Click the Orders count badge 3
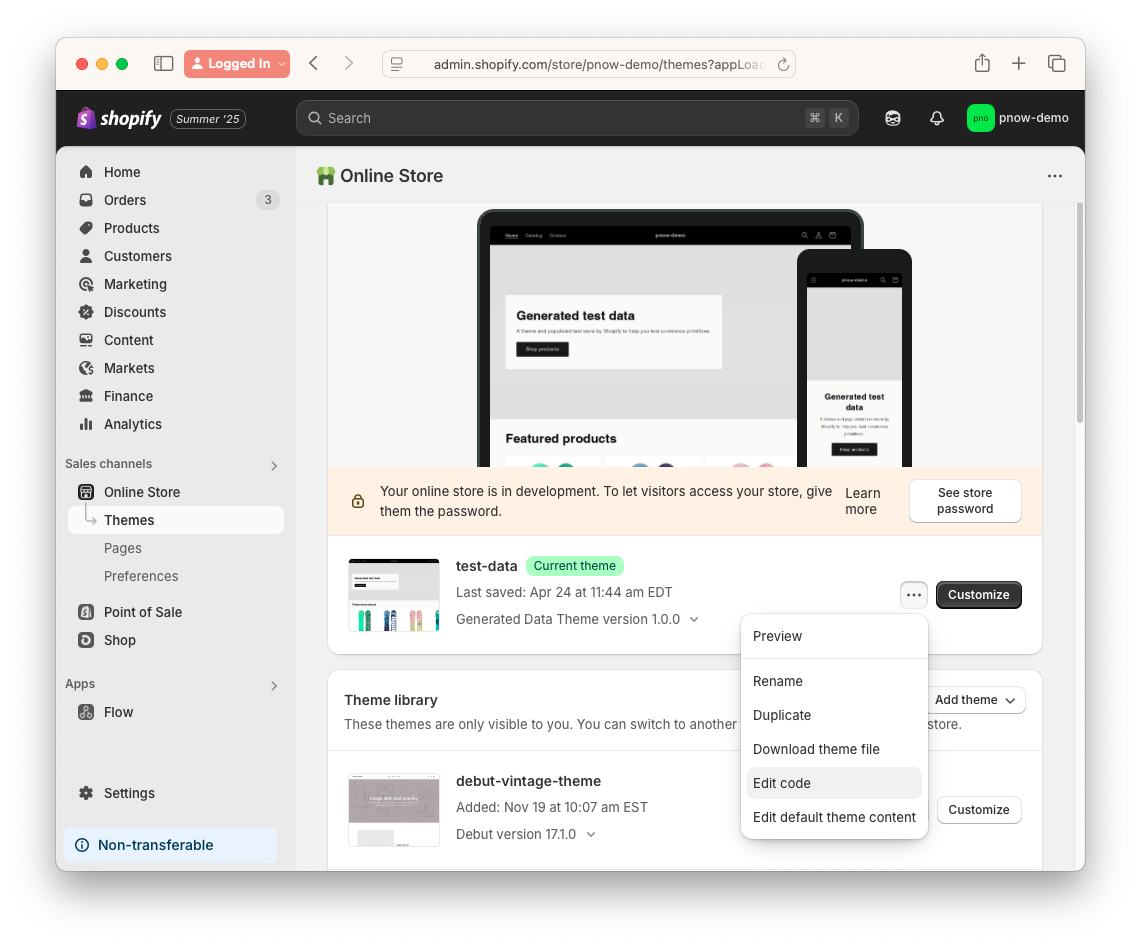 pyautogui.click(x=268, y=200)
